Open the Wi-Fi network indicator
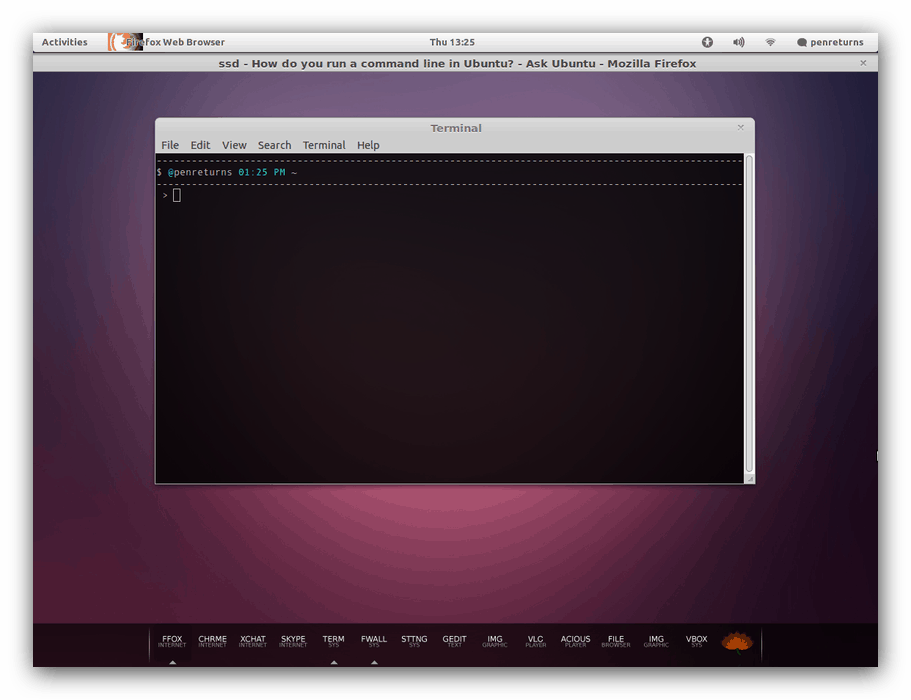This screenshot has height=700, width=911. [x=770, y=42]
